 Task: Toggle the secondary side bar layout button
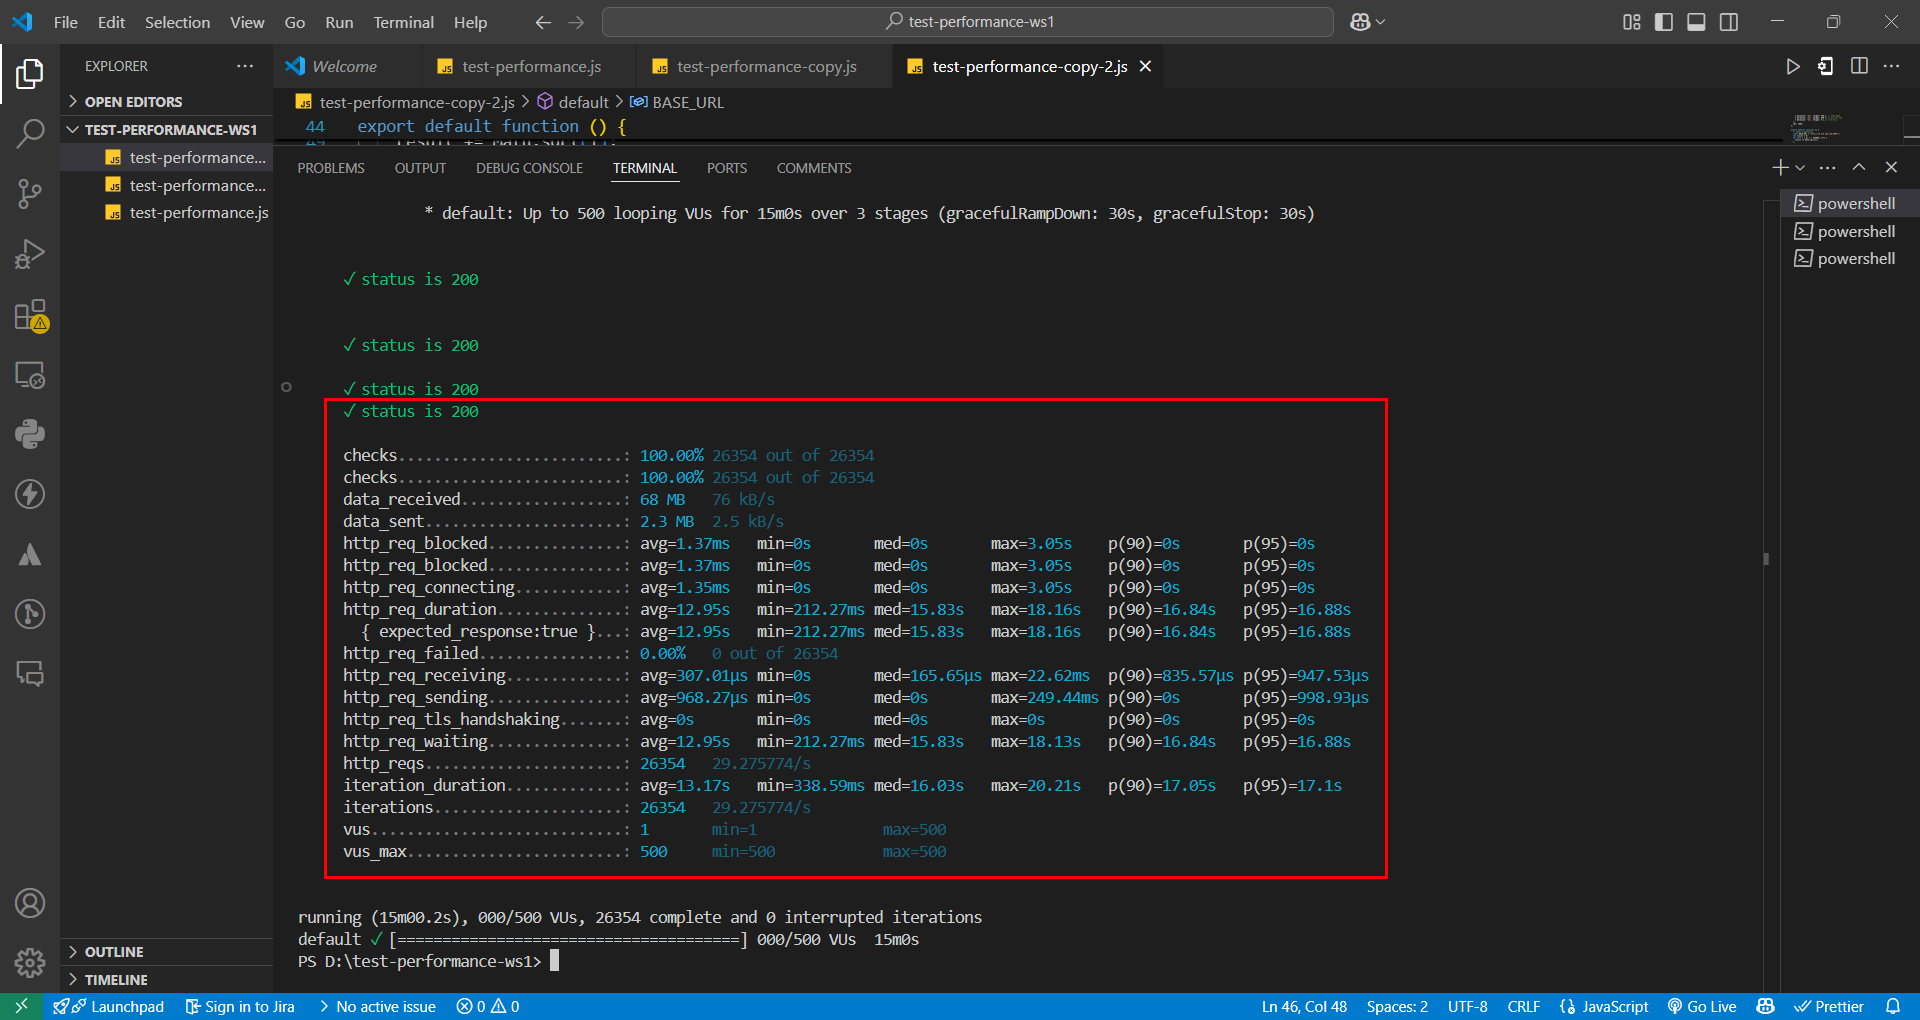click(x=1729, y=22)
